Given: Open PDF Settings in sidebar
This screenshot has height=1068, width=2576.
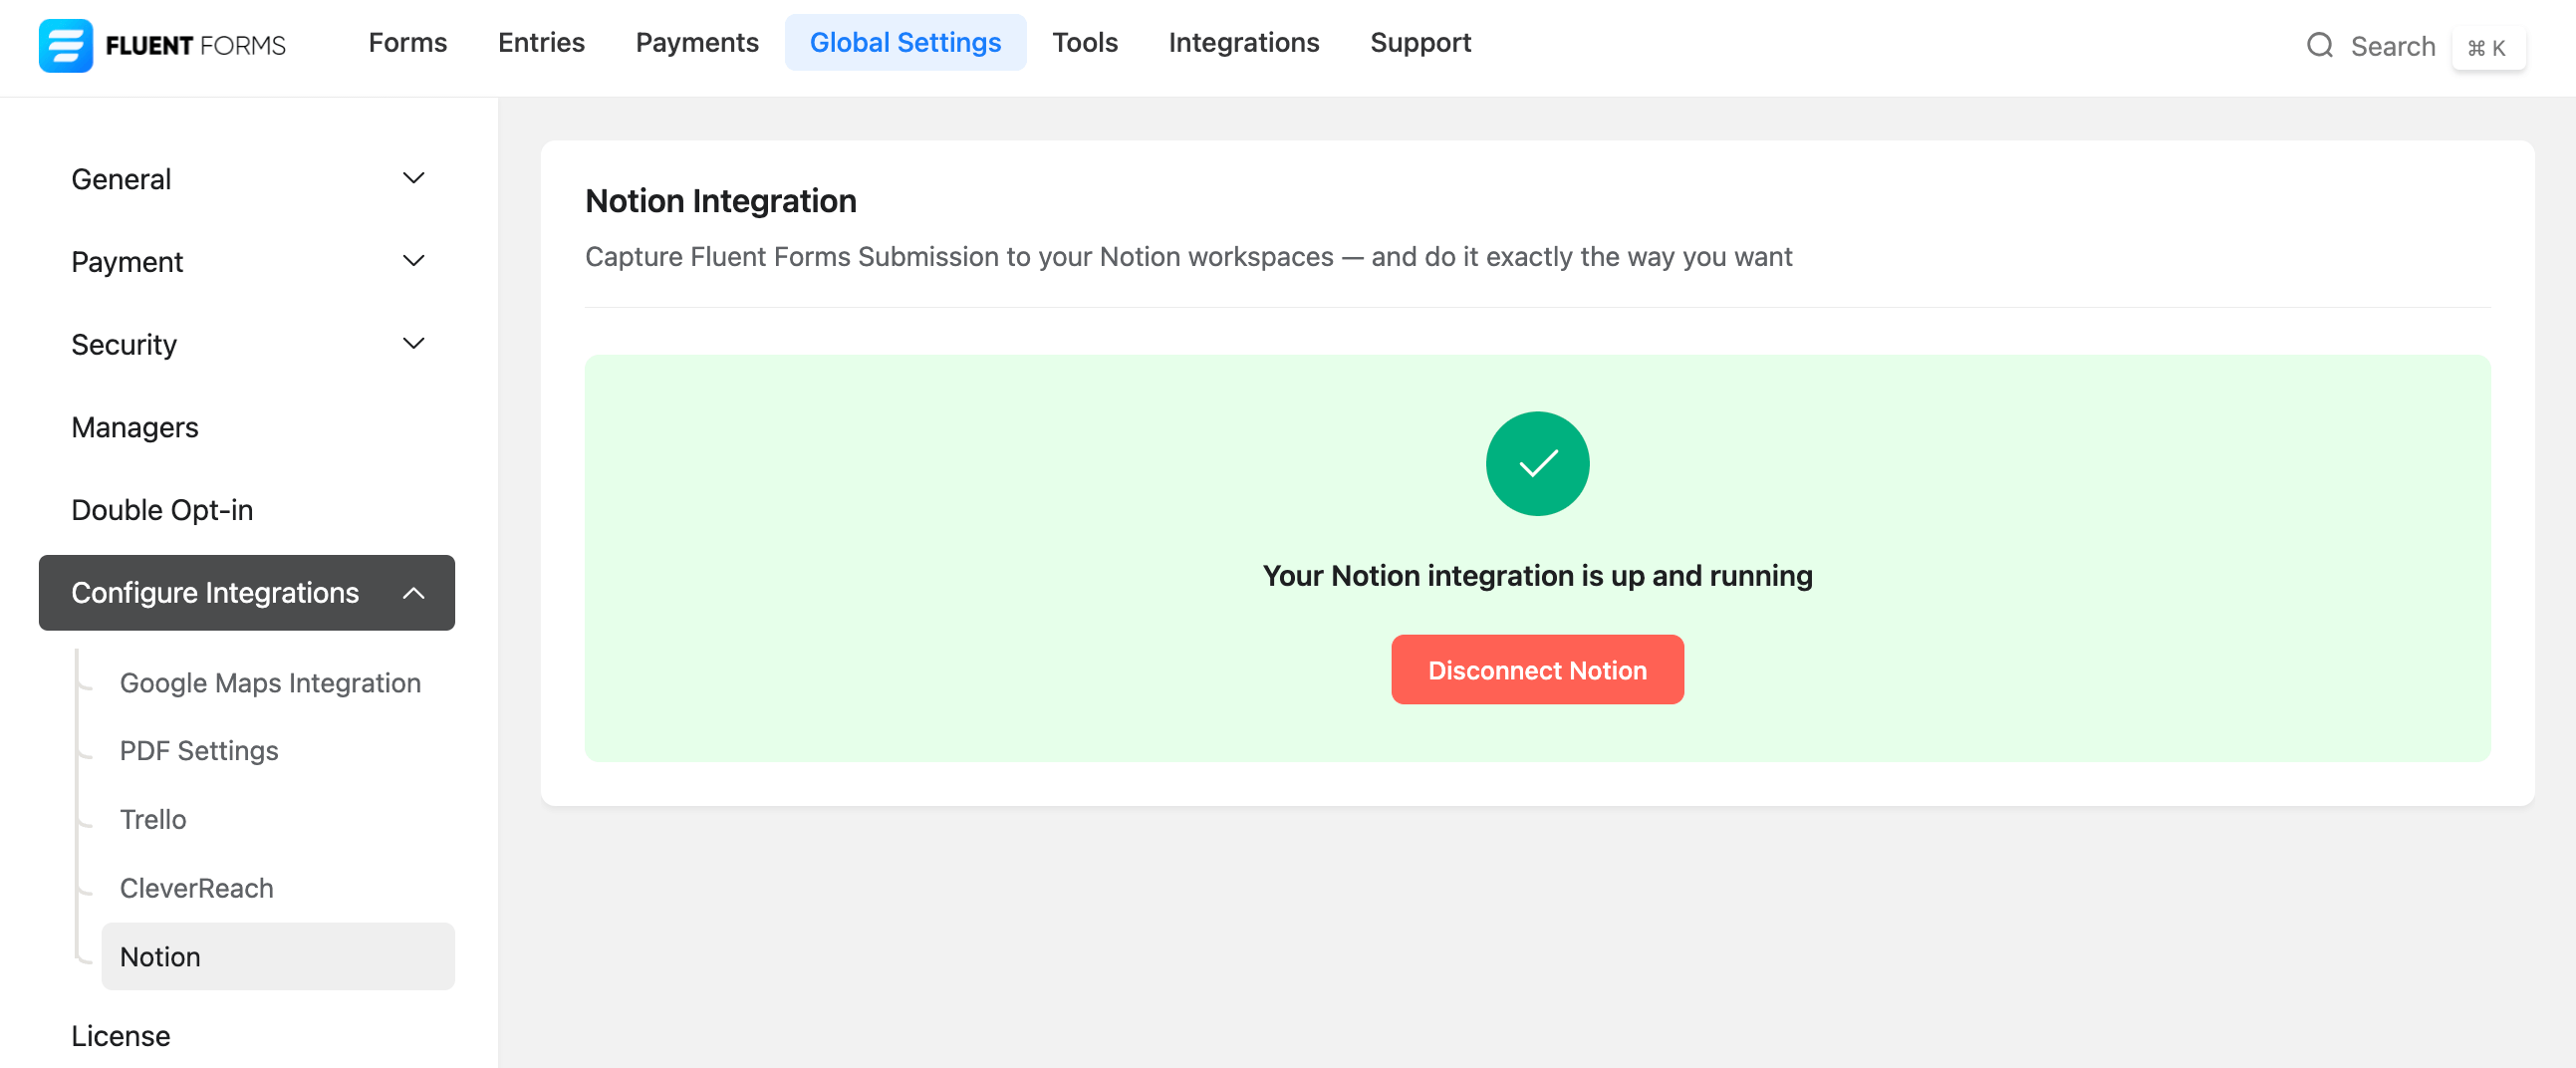Looking at the screenshot, I should 199,751.
